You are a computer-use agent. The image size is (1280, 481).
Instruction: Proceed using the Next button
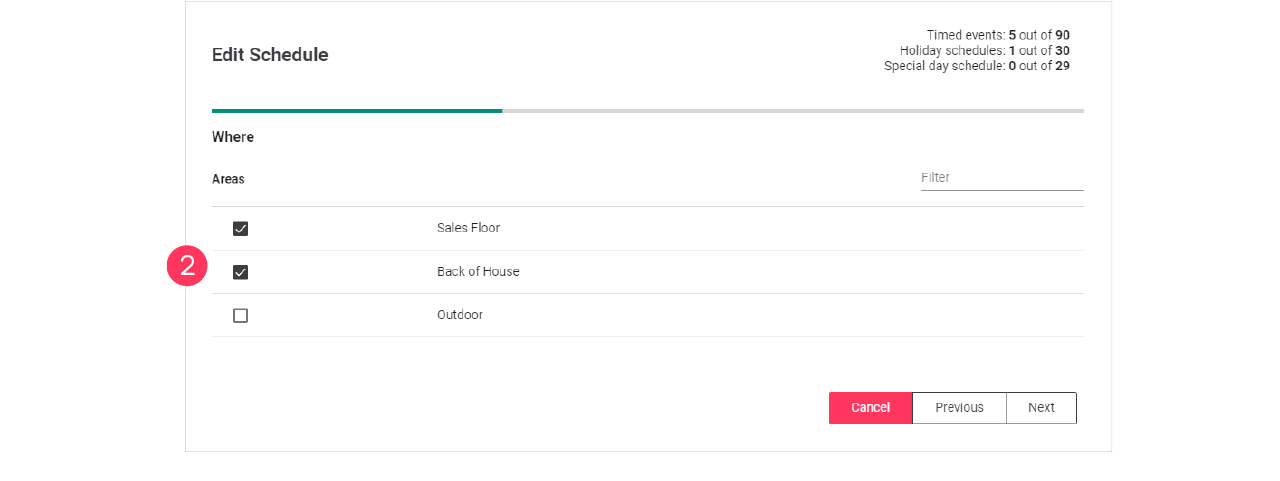point(1041,408)
